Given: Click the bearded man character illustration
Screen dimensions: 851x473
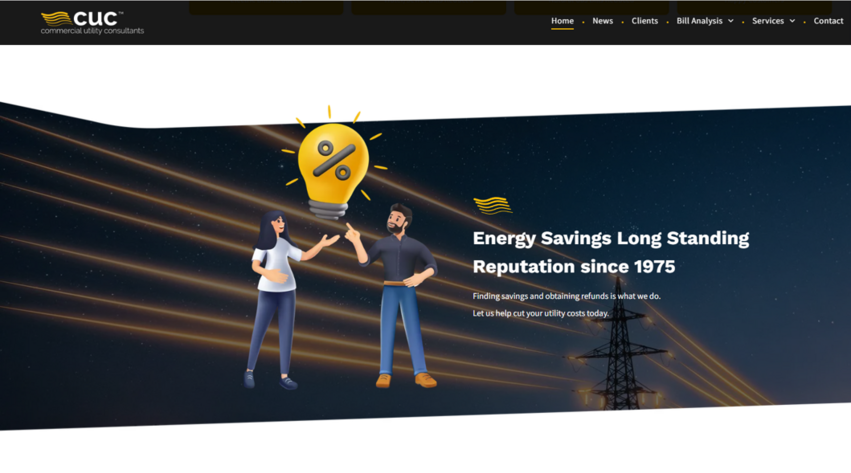Looking at the screenshot, I should pyautogui.click(x=398, y=296).
